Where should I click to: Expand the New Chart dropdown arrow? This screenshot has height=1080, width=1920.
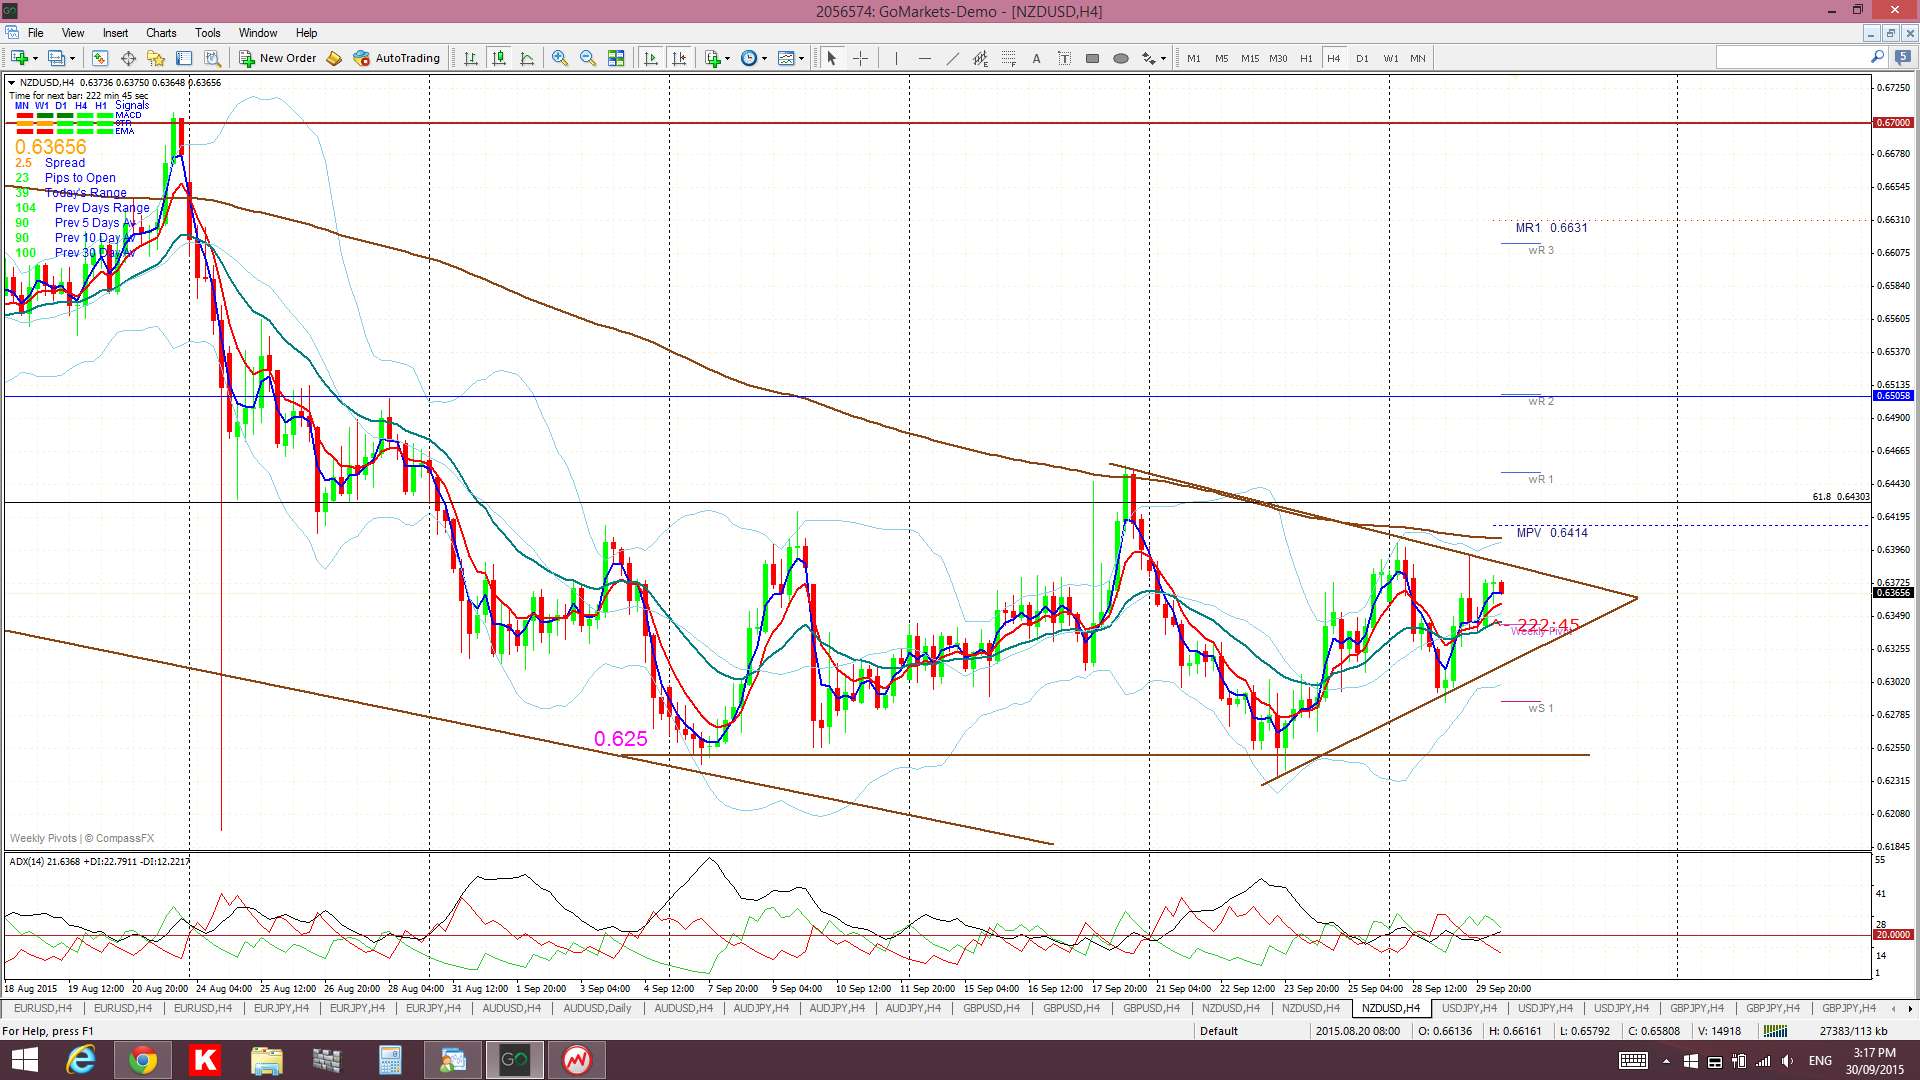35,58
